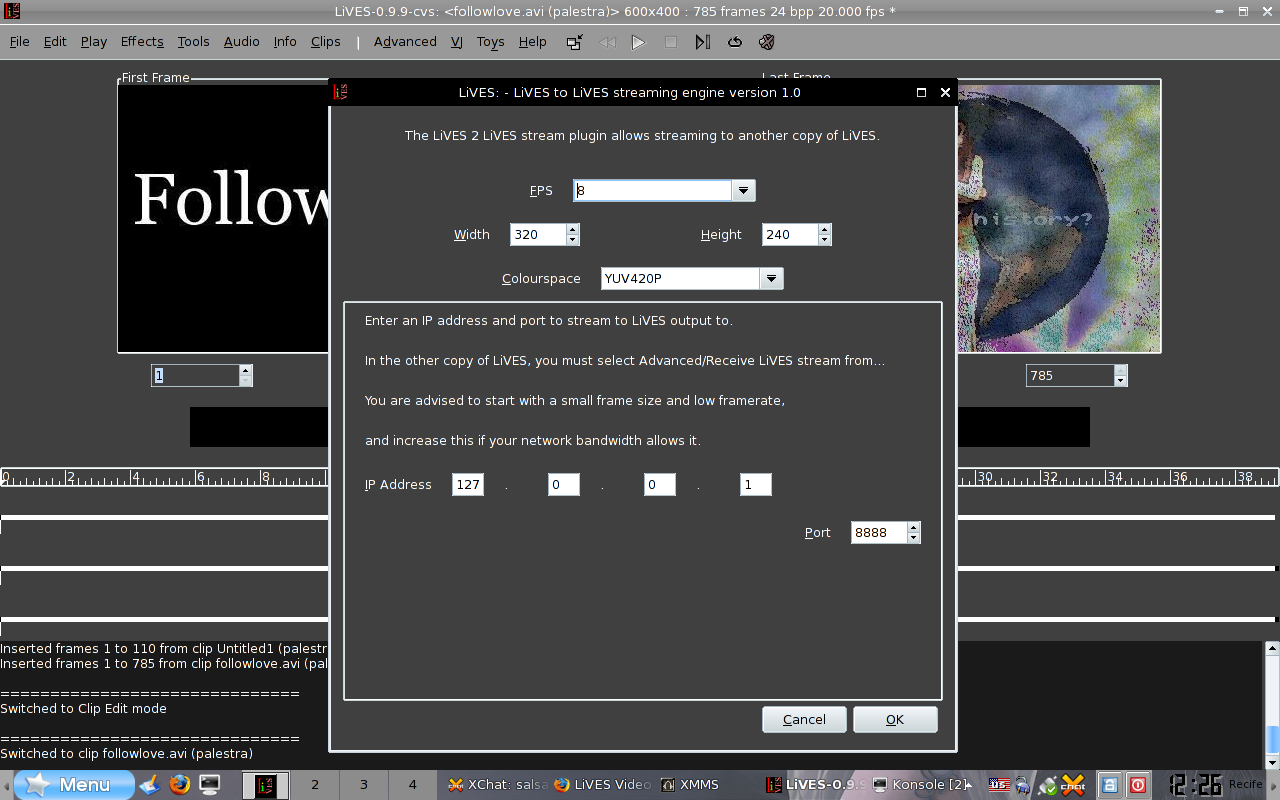Screen dimensions: 1280x800
Task: Open the Audio menu
Action: (241, 42)
